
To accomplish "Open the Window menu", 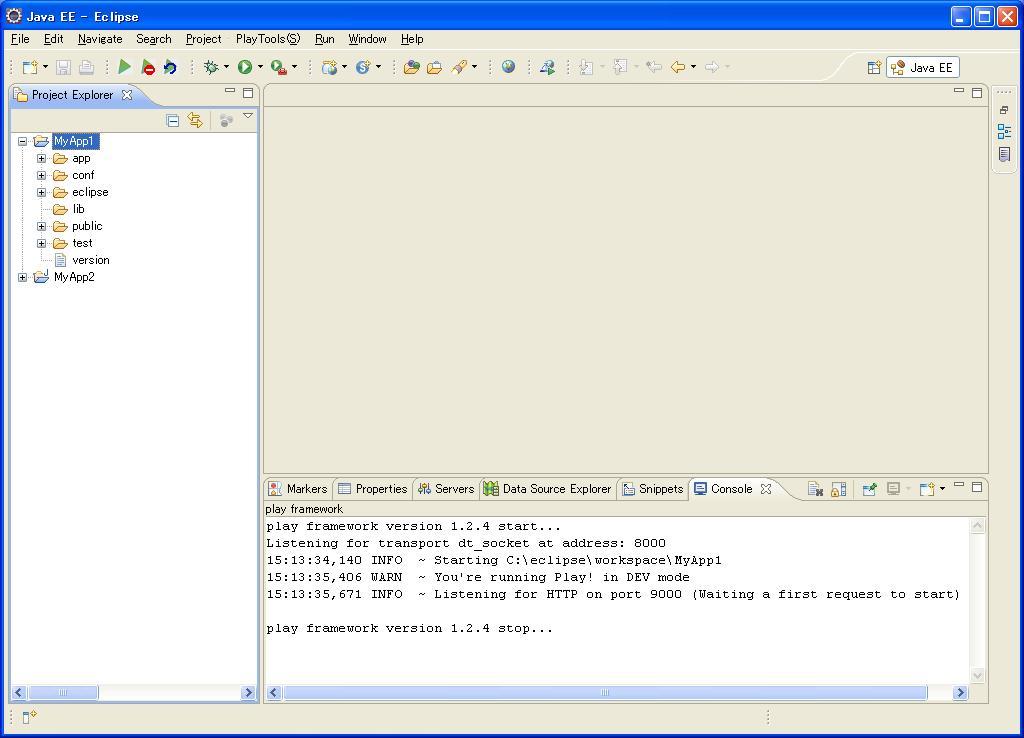I will (367, 39).
